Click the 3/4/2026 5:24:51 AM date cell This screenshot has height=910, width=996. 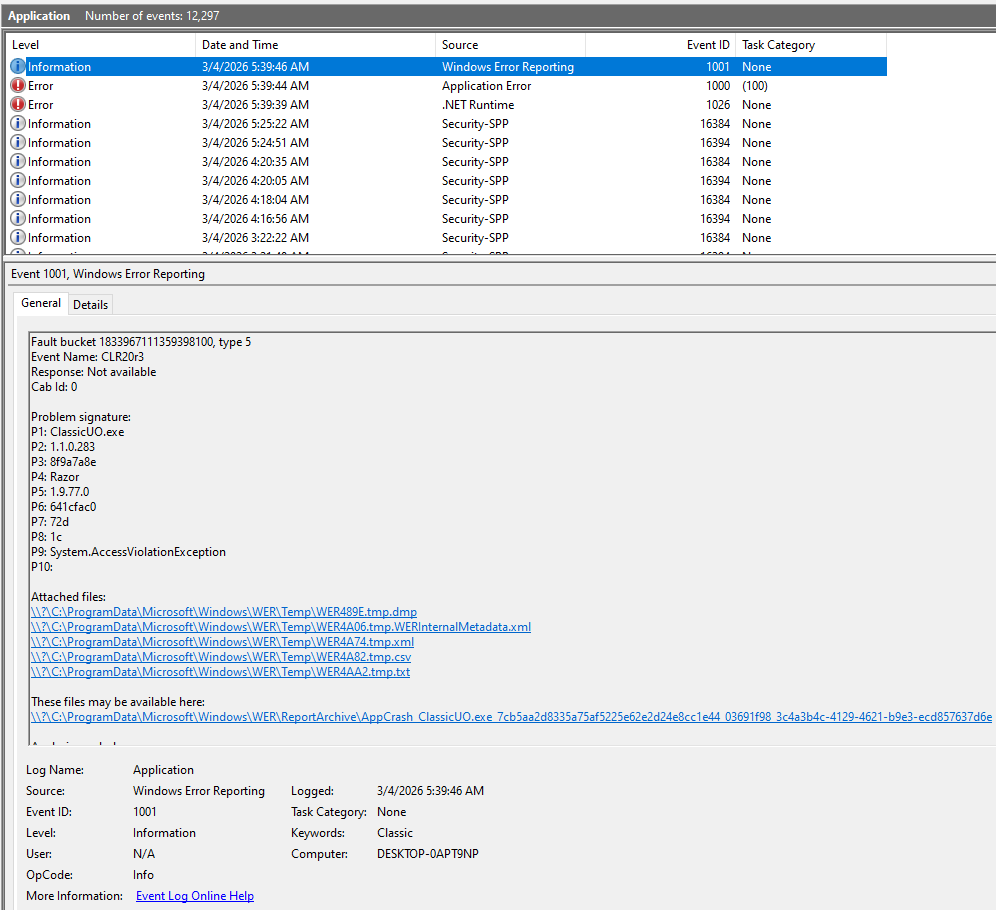pyautogui.click(x=255, y=143)
